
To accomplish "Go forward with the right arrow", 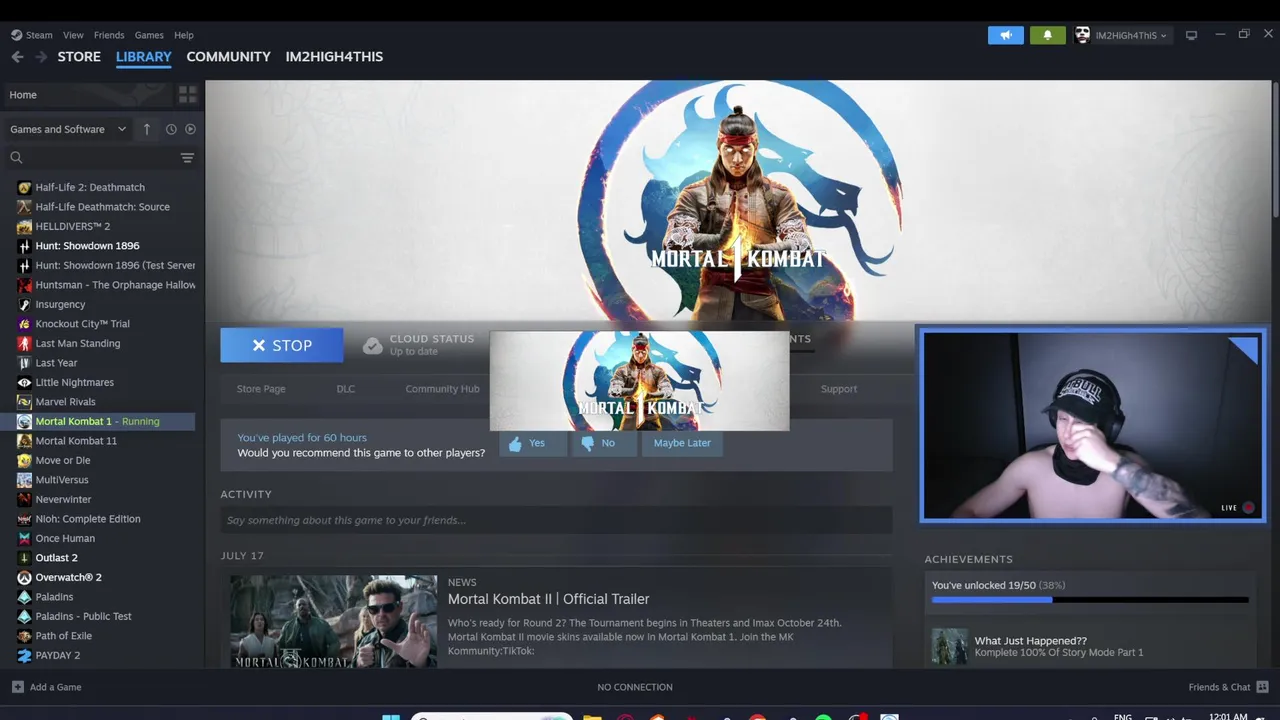I will (x=41, y=57).
